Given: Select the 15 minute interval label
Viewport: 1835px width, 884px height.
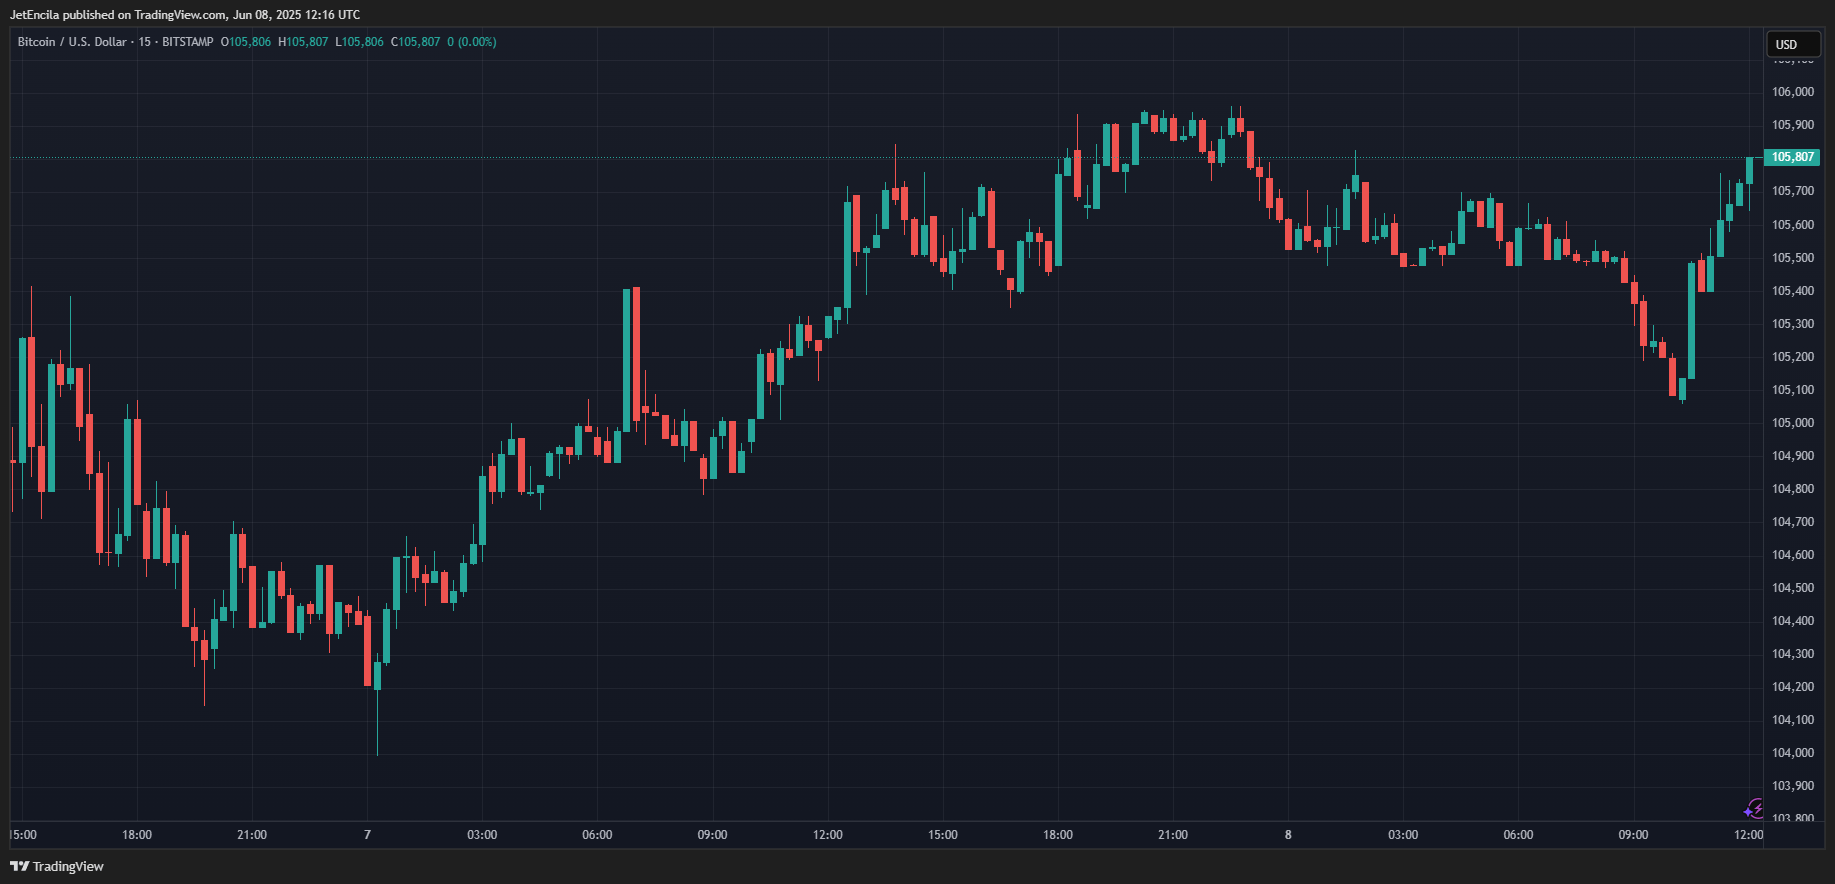Looking at the screenshot, I should pyautogui.click(x=145, y=42).
